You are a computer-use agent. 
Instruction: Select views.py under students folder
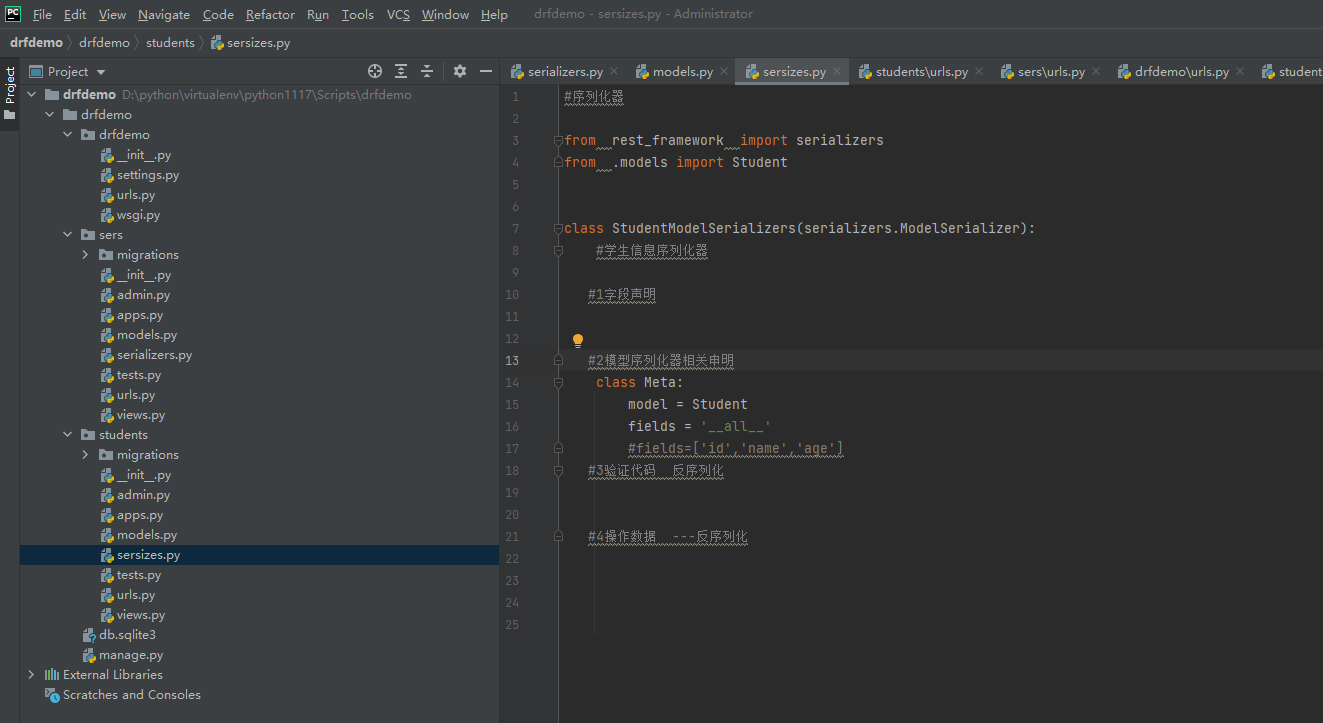point(141,614)
